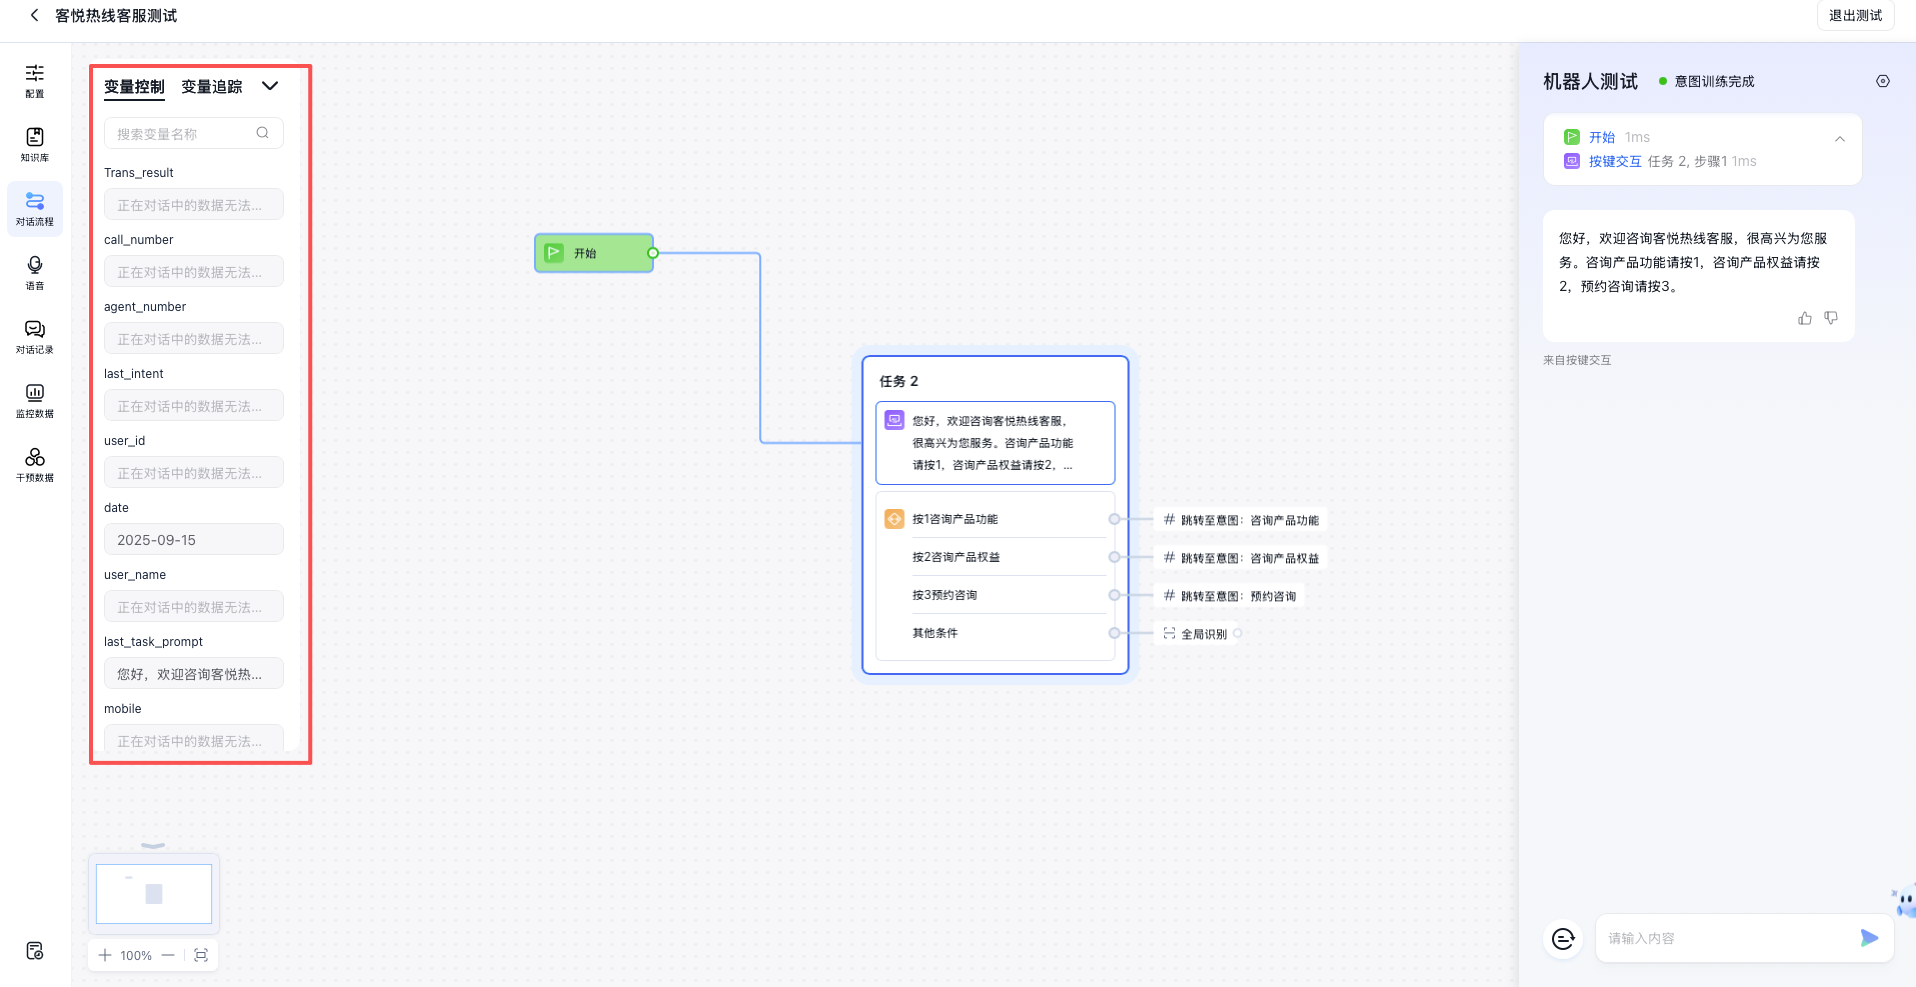Screen dimensions: 1916x987
Task: Open the 干预数据 intervention data icon
Action: pos(35,464)
